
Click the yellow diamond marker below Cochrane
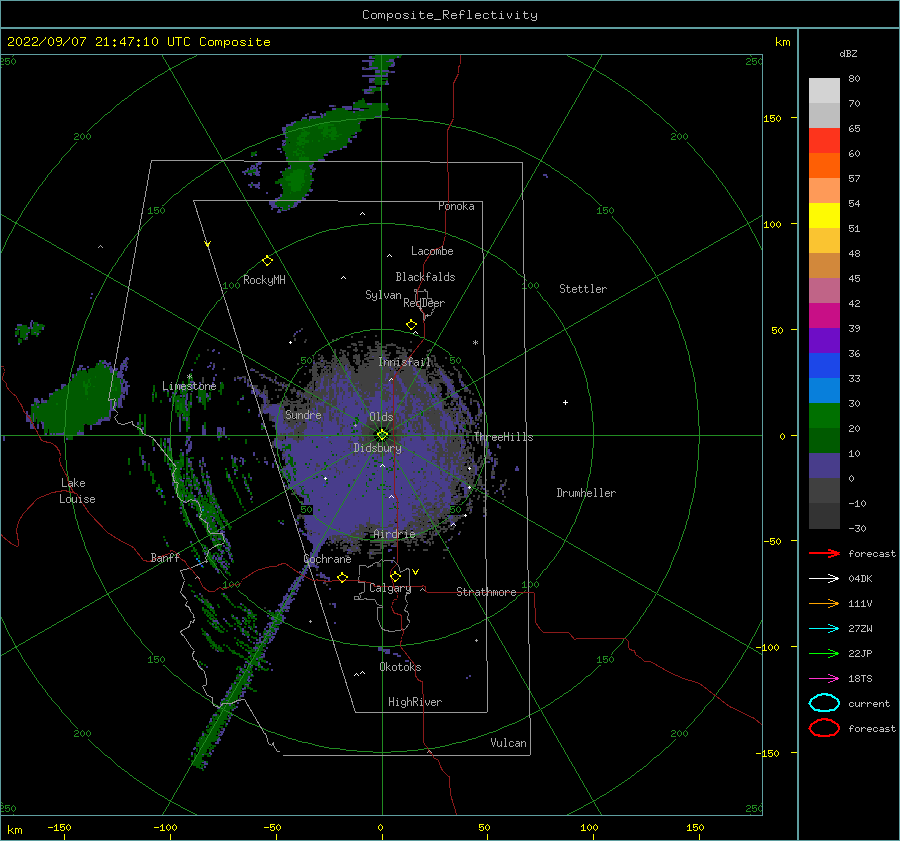[342, 577]
